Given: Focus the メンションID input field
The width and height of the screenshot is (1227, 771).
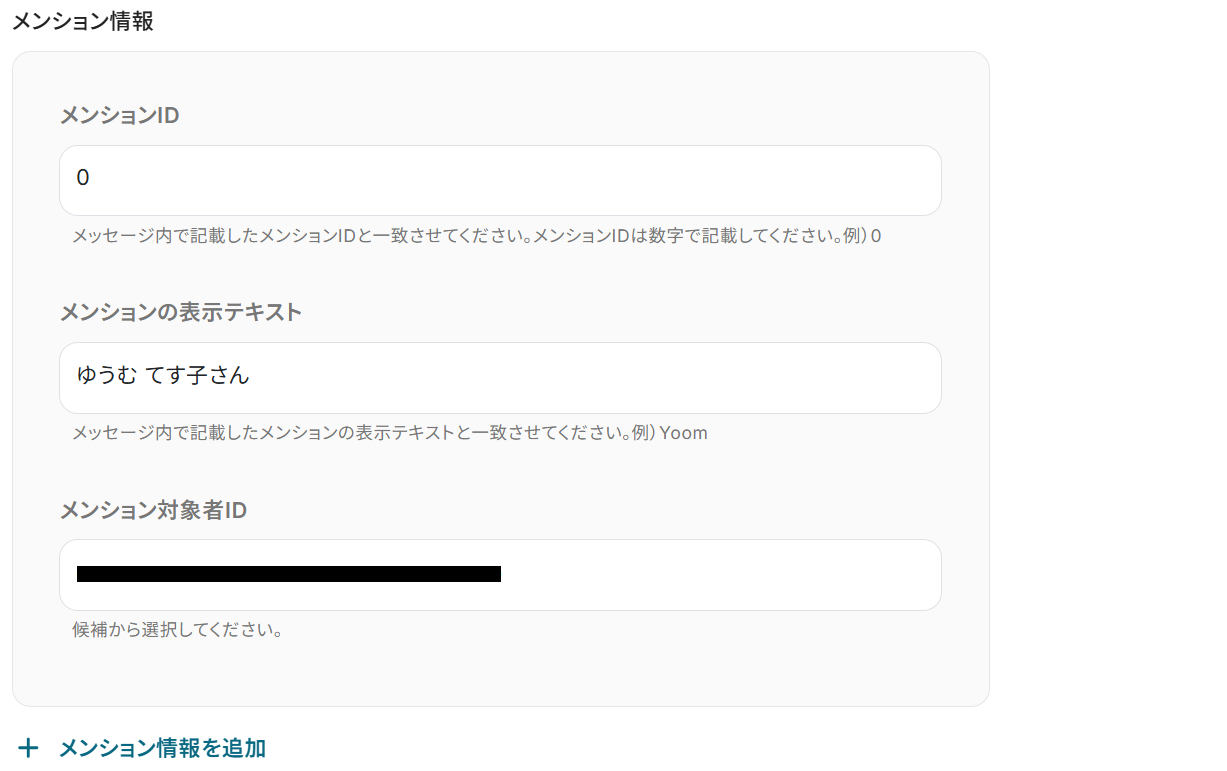Looking at the screenshot, I should (x=500, y=180).
